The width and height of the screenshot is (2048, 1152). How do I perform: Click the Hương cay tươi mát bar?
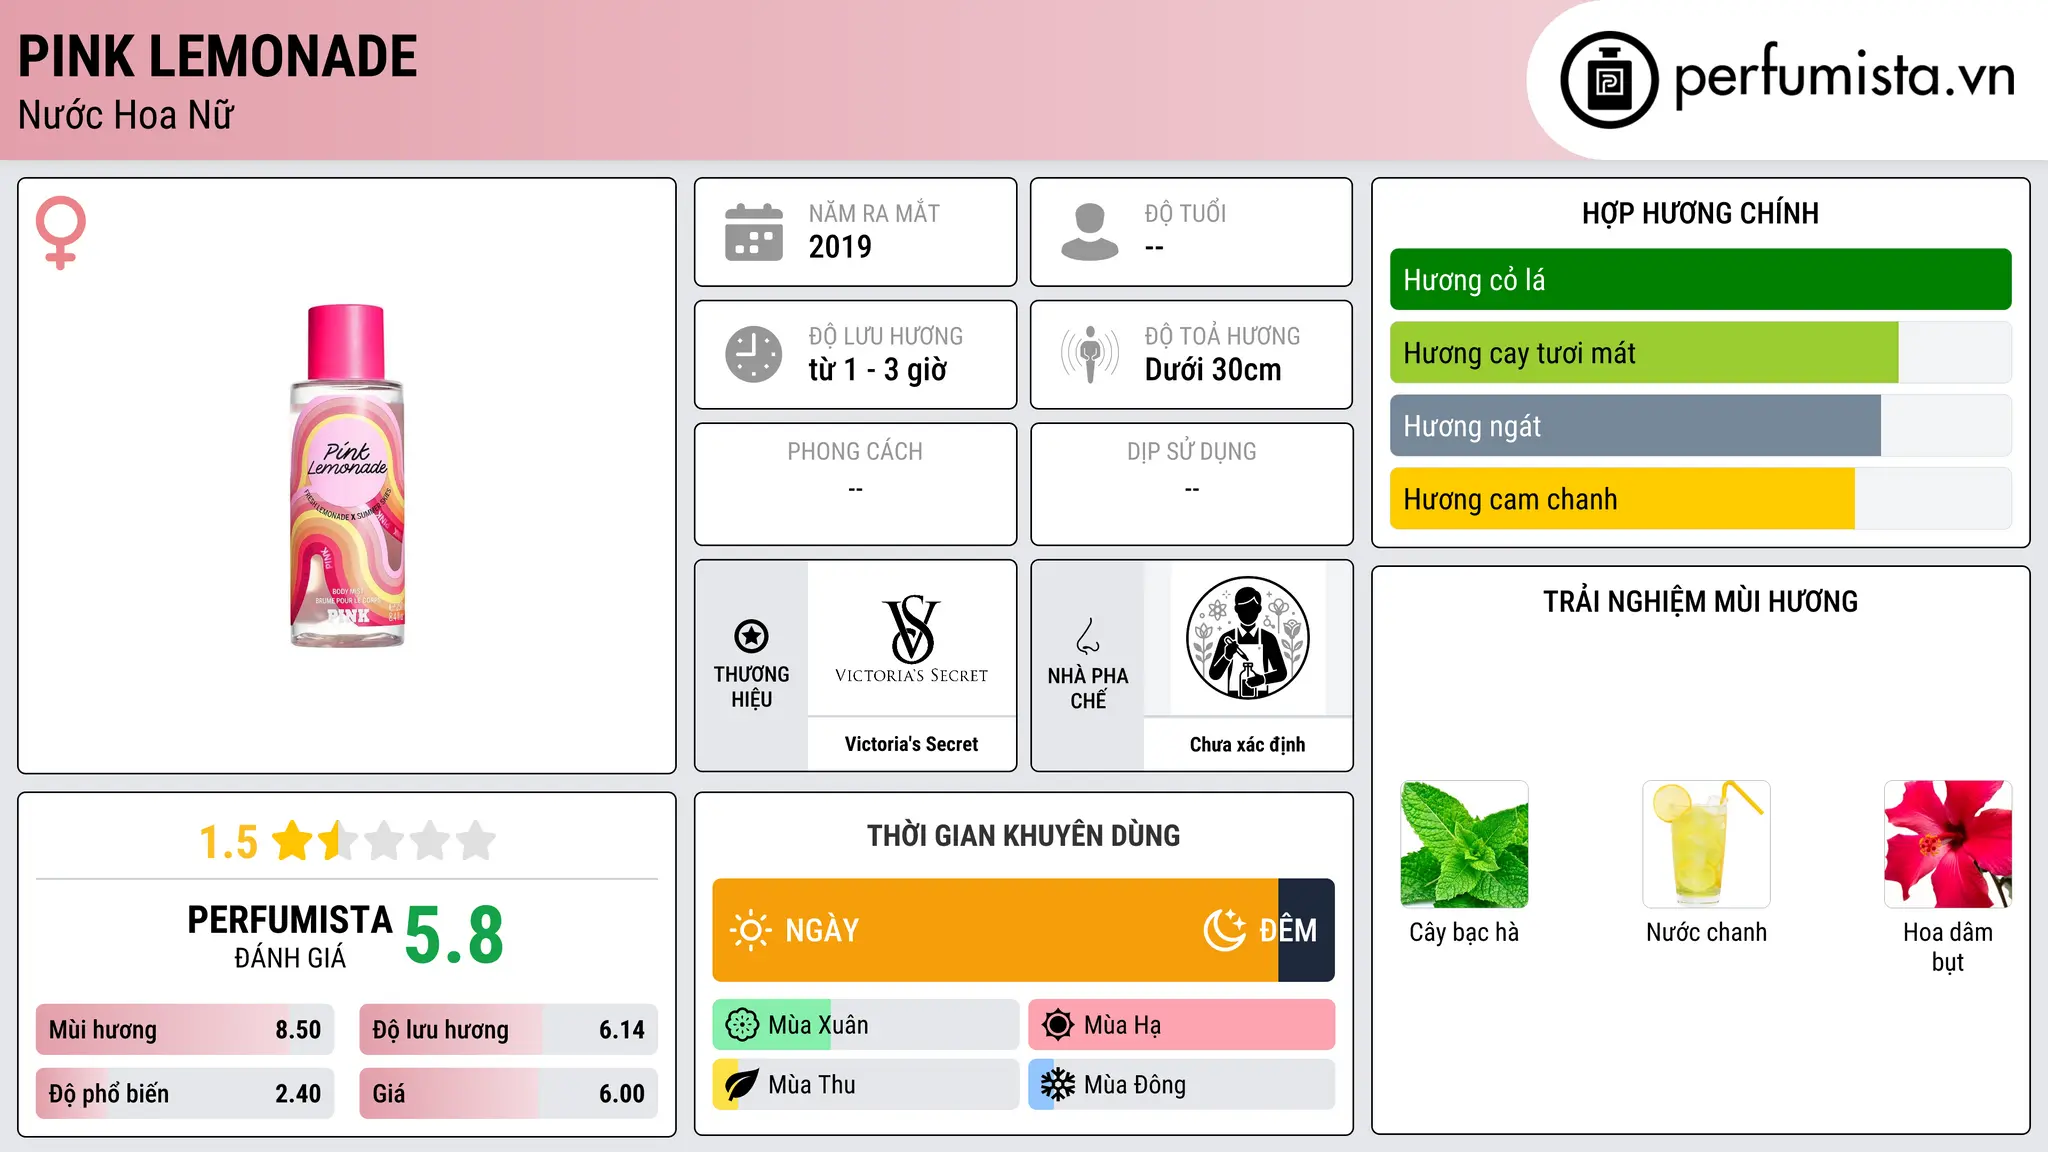(1700, 353)
